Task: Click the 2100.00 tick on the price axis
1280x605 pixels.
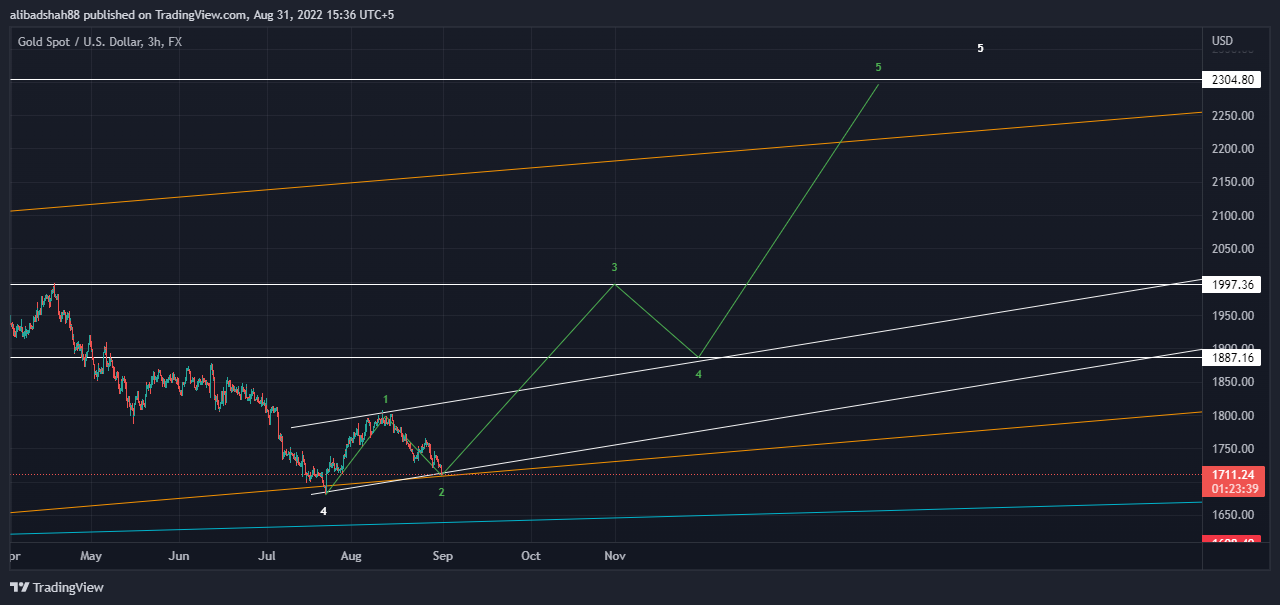Action: pos(1232,216)
